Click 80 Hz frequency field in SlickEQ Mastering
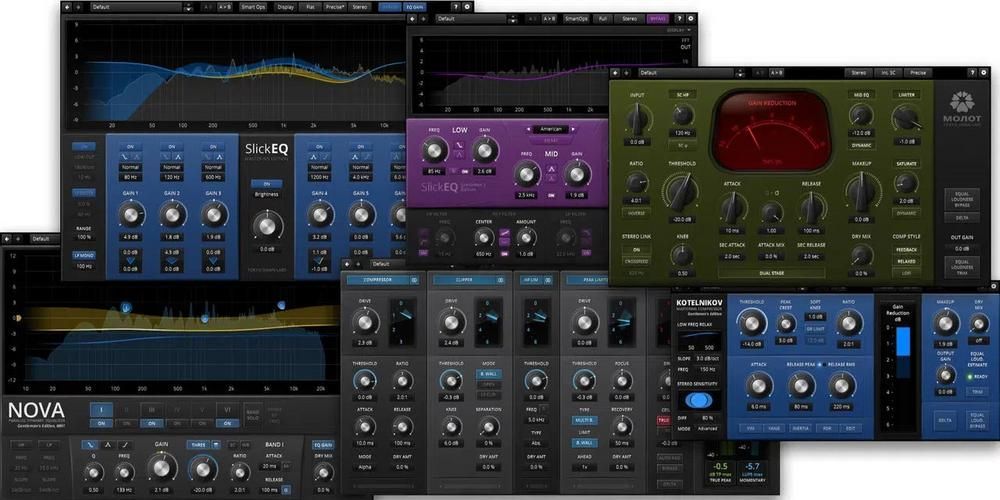1000x500 pixels. pos(130,177)
